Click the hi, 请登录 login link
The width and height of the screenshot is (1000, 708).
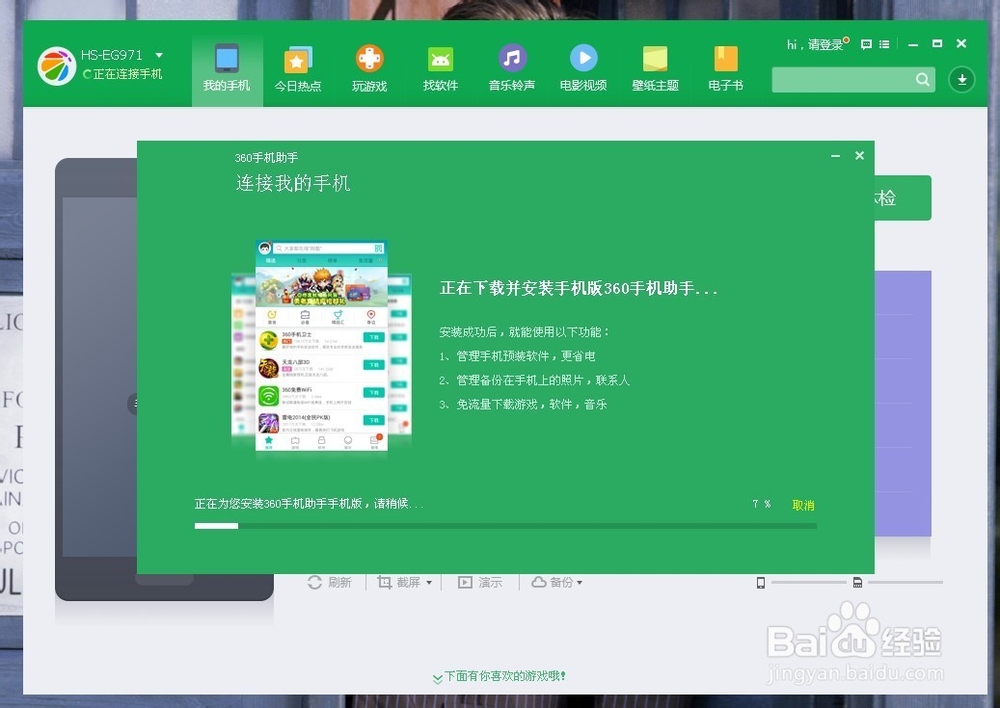(x=815, y=45)
